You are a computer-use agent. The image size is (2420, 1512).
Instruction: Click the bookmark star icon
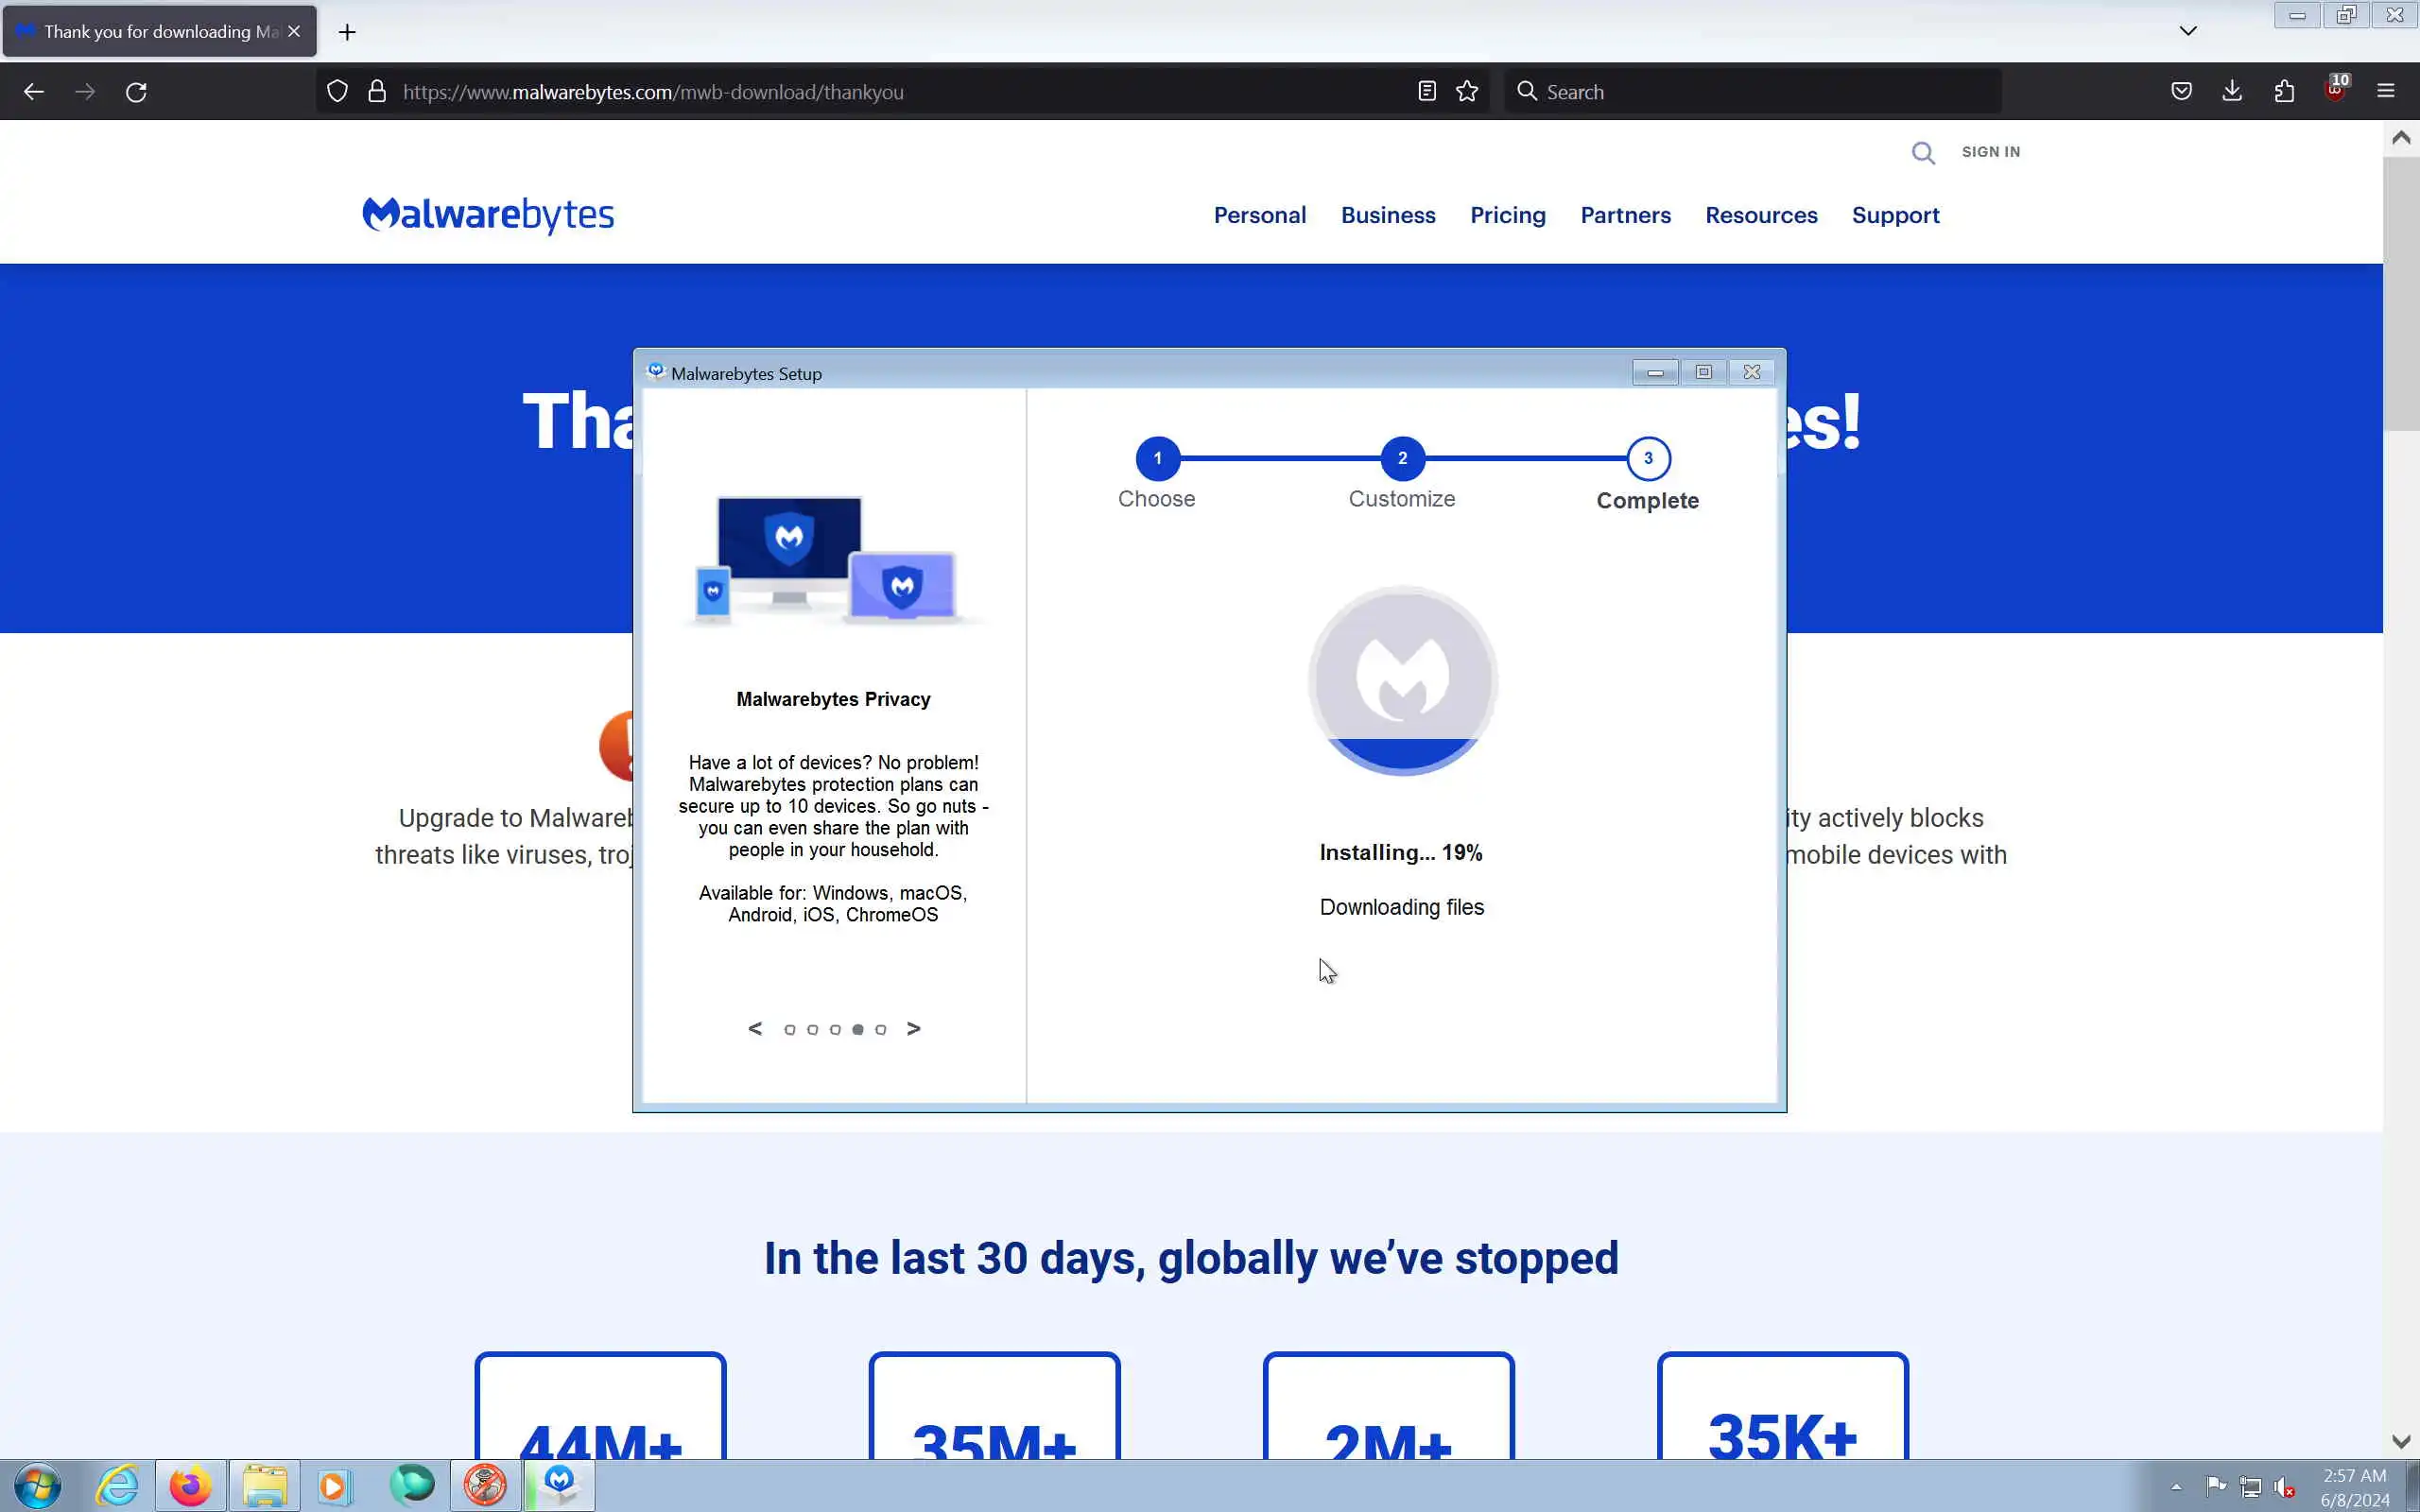[1466, 91]
